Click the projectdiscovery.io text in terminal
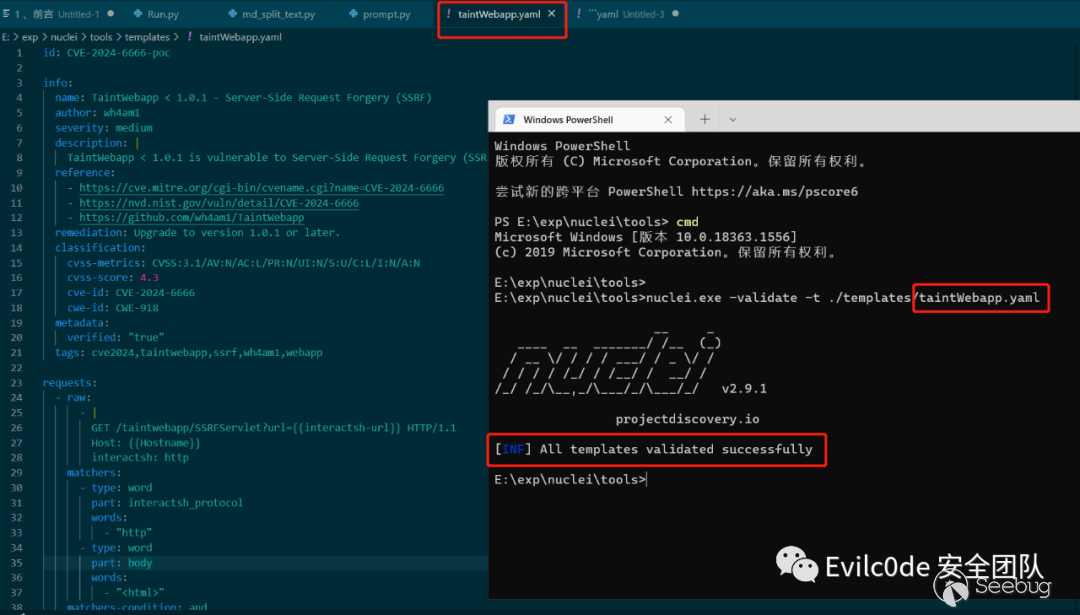 687,419
